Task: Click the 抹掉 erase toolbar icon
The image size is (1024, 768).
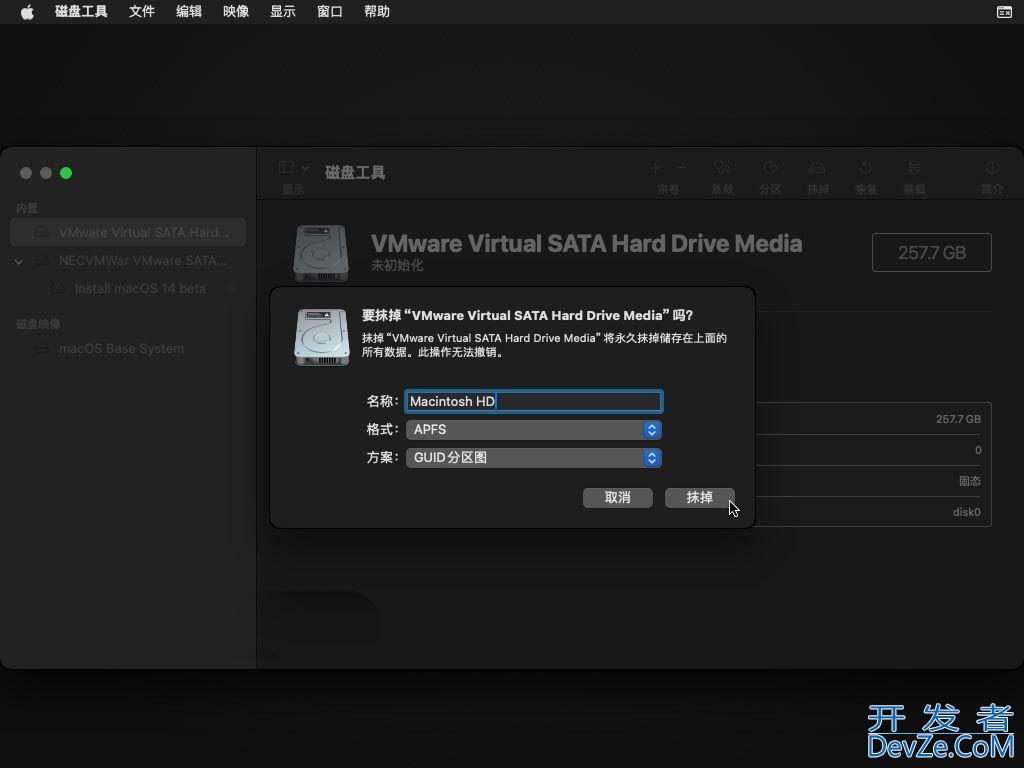Action: tap(818, 168)
